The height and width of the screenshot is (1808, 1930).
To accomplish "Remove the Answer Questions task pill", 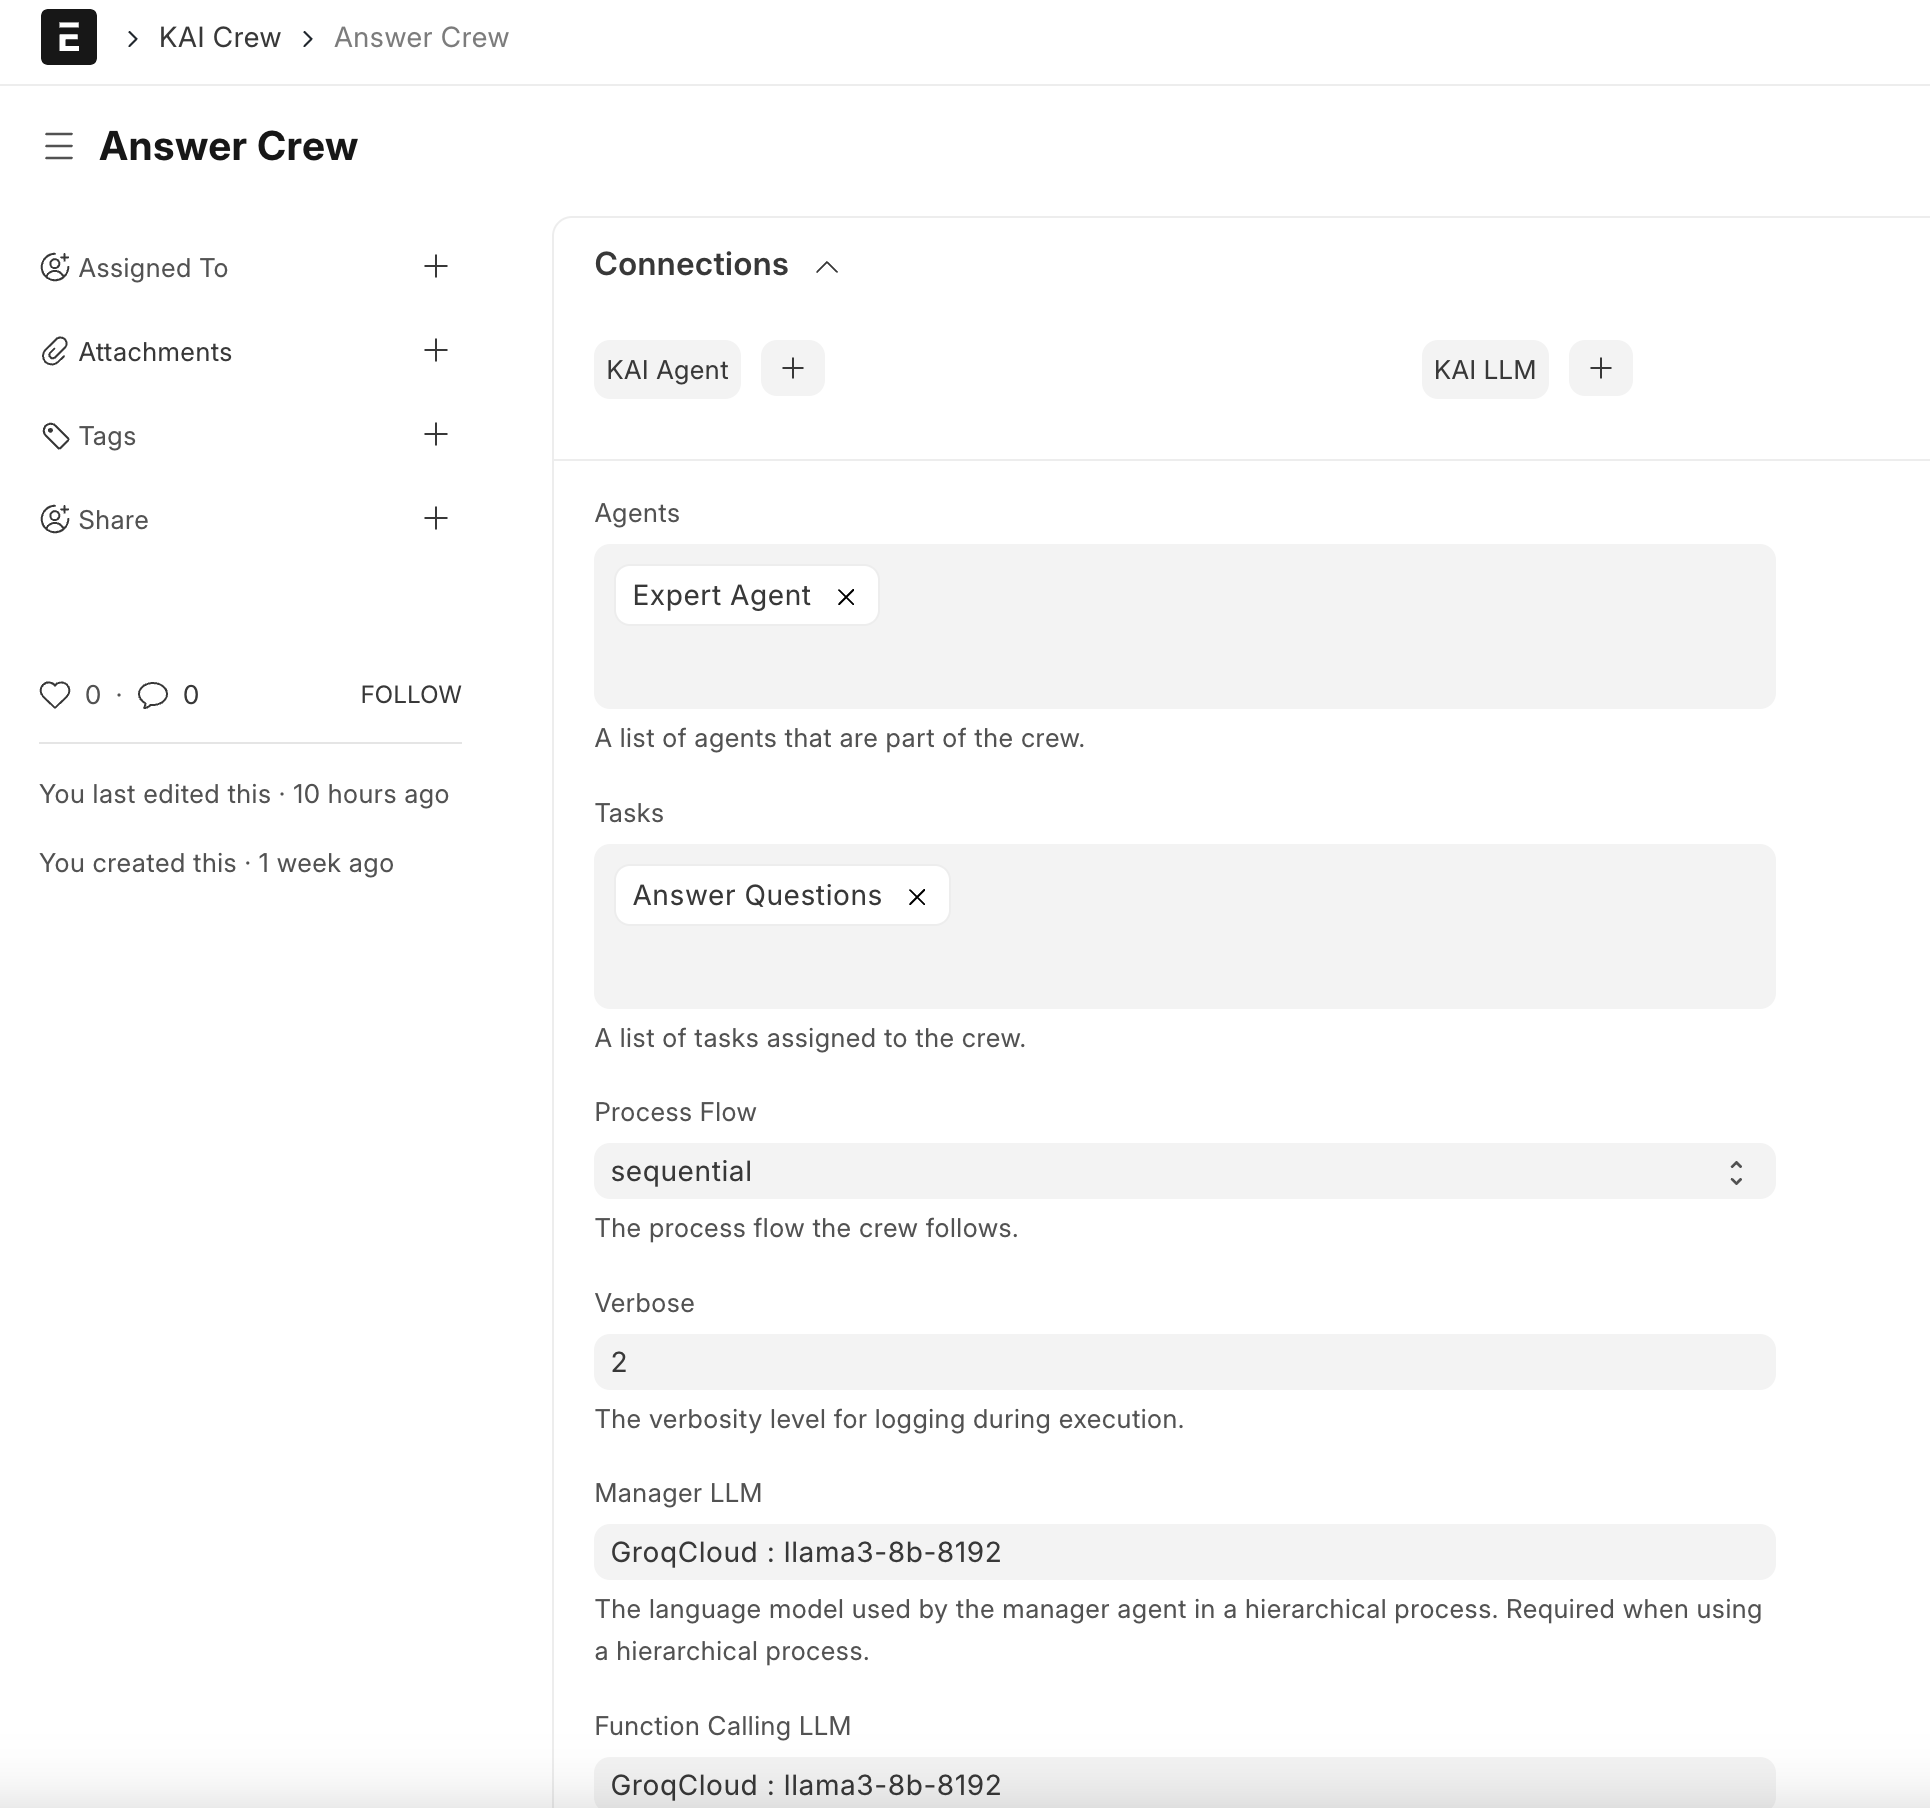I will pyautogui.click(x=917, y=897).
